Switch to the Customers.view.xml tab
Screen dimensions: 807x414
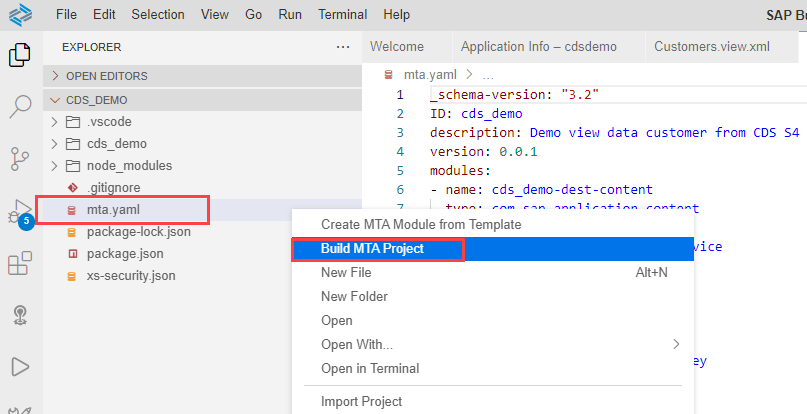711,47
